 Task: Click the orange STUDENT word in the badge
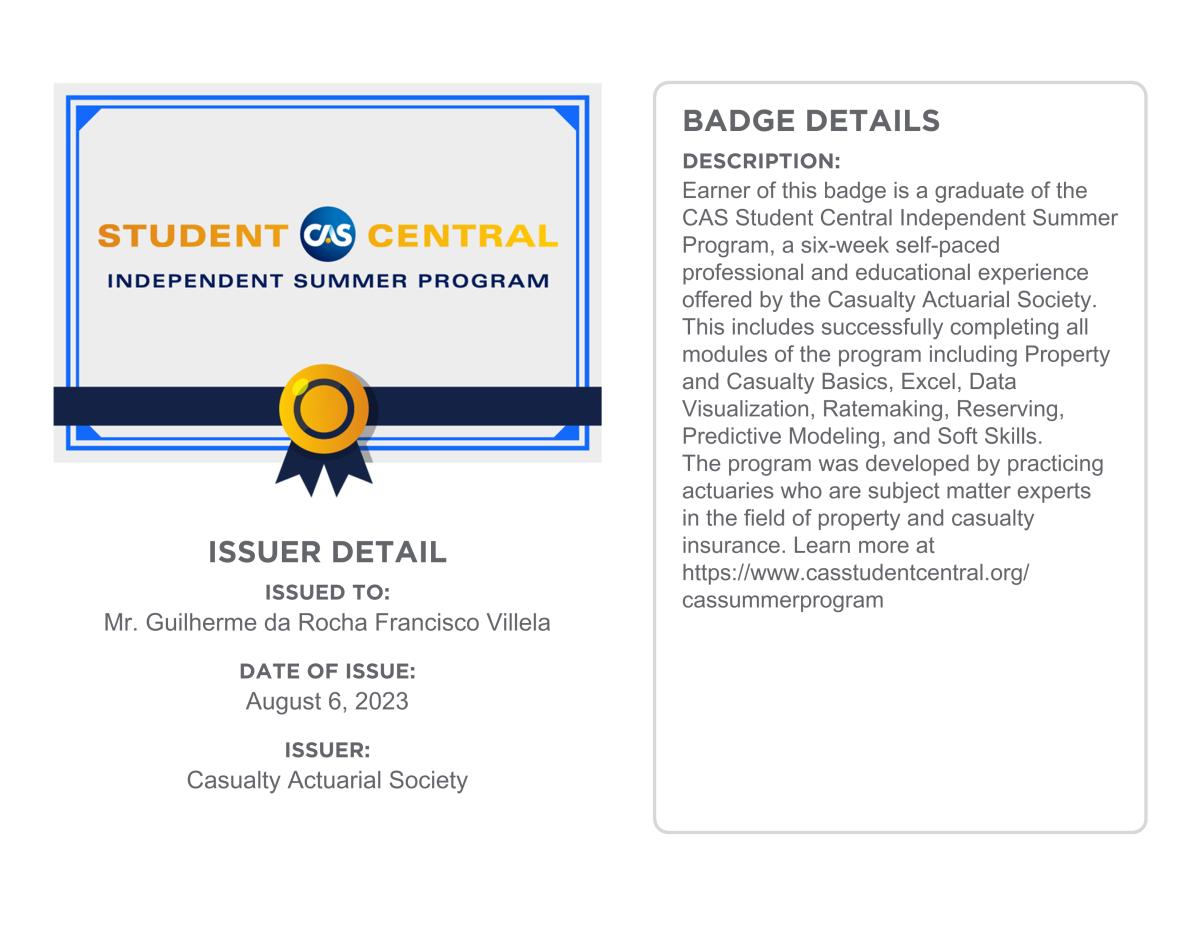coord(193,236)
